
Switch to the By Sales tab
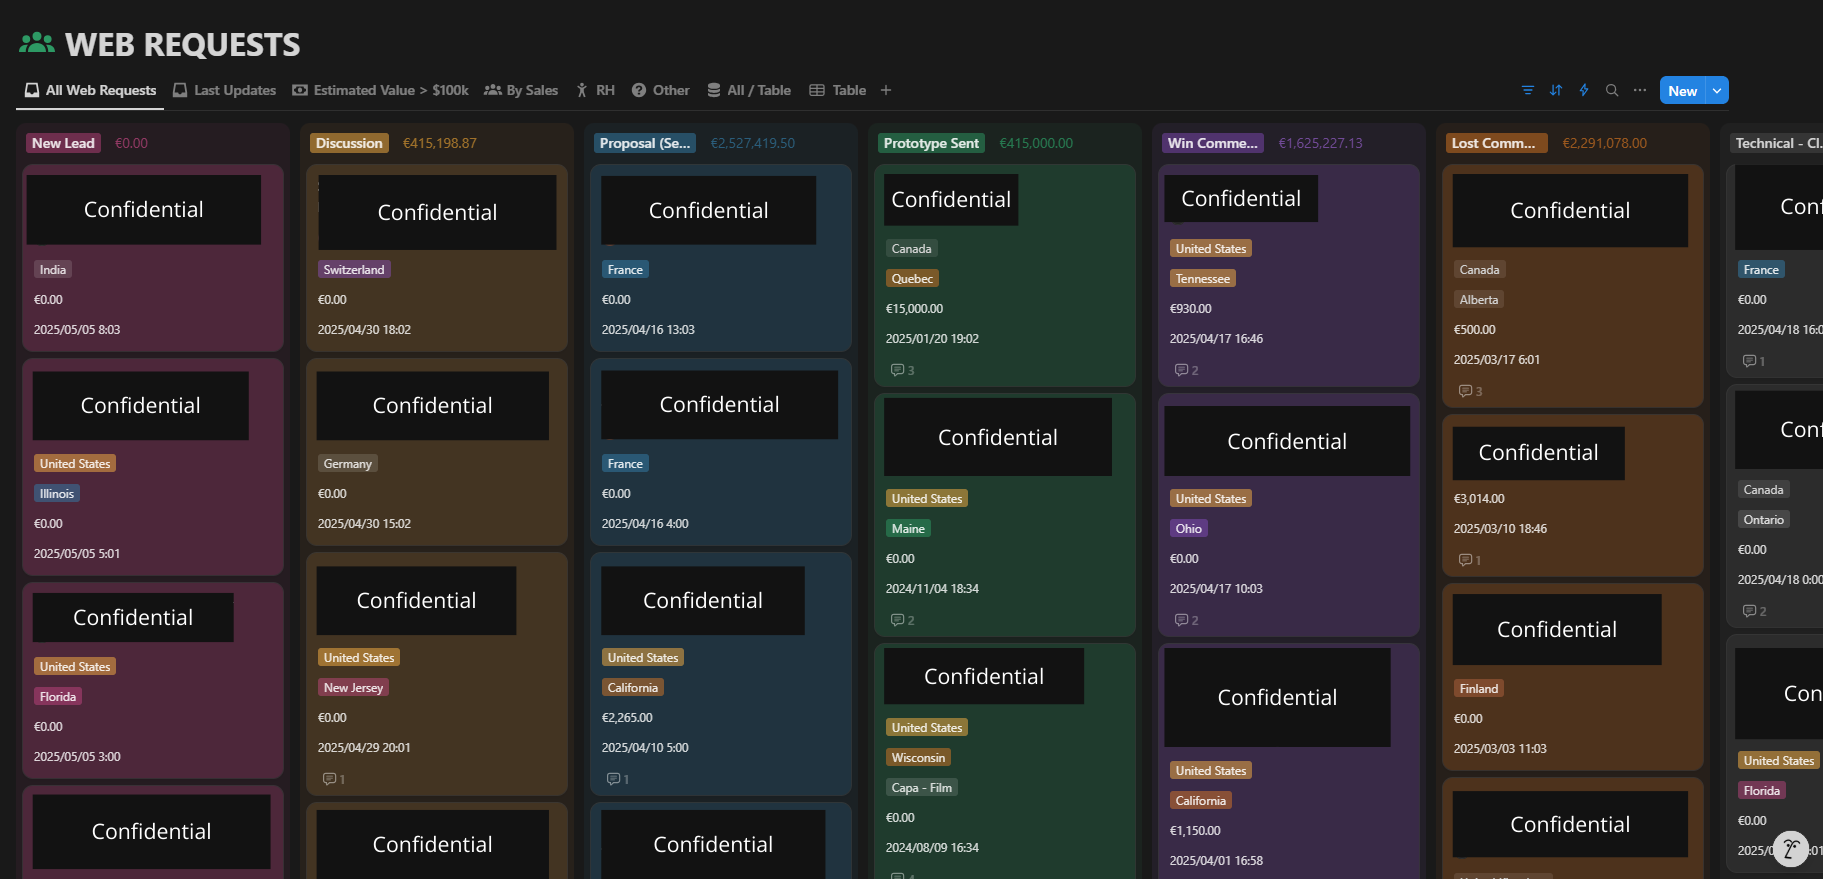coord(521,90)
